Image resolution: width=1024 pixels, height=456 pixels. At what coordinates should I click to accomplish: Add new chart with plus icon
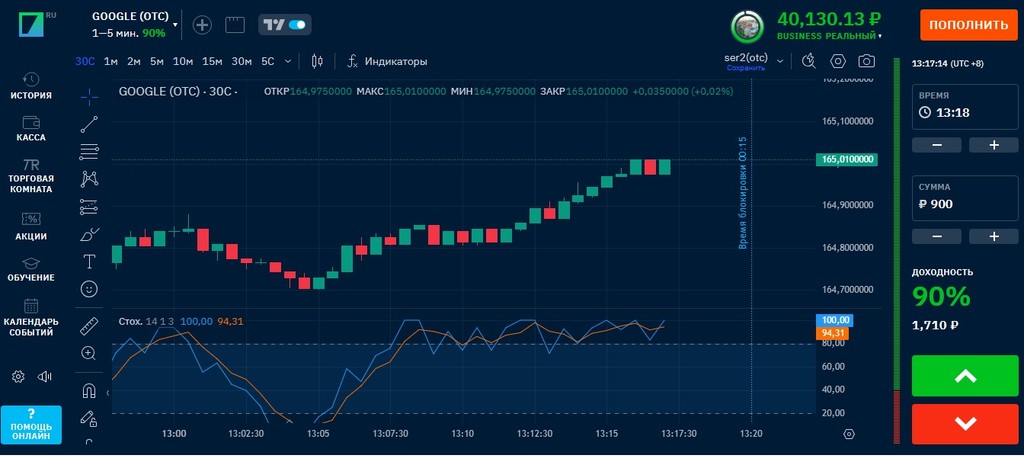coord(202,25)
